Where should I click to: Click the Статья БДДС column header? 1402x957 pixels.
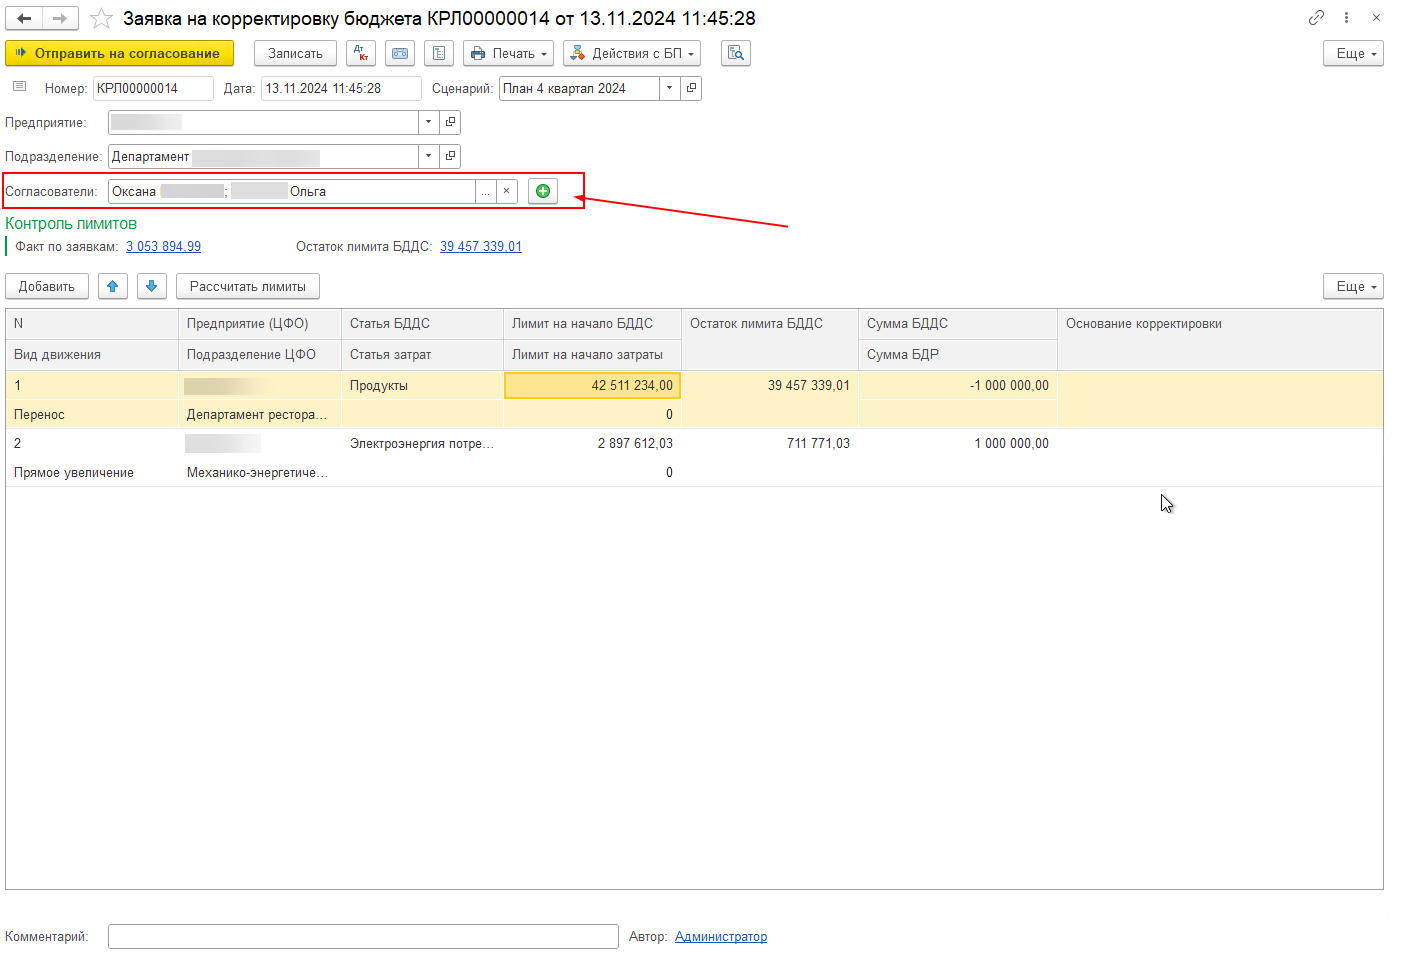coord(422,324)
